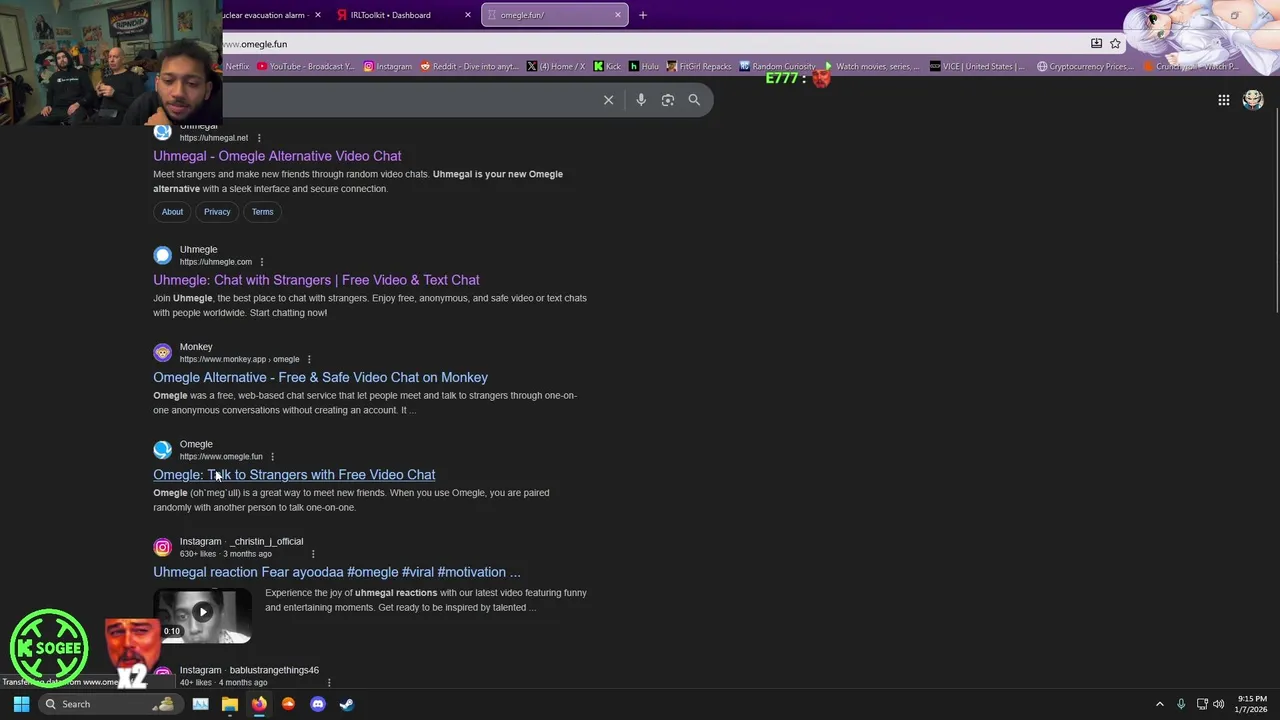Viewport: 1280px width, 720px height.
Task: Open more options for monkey.app result
Action: [309, 359]
